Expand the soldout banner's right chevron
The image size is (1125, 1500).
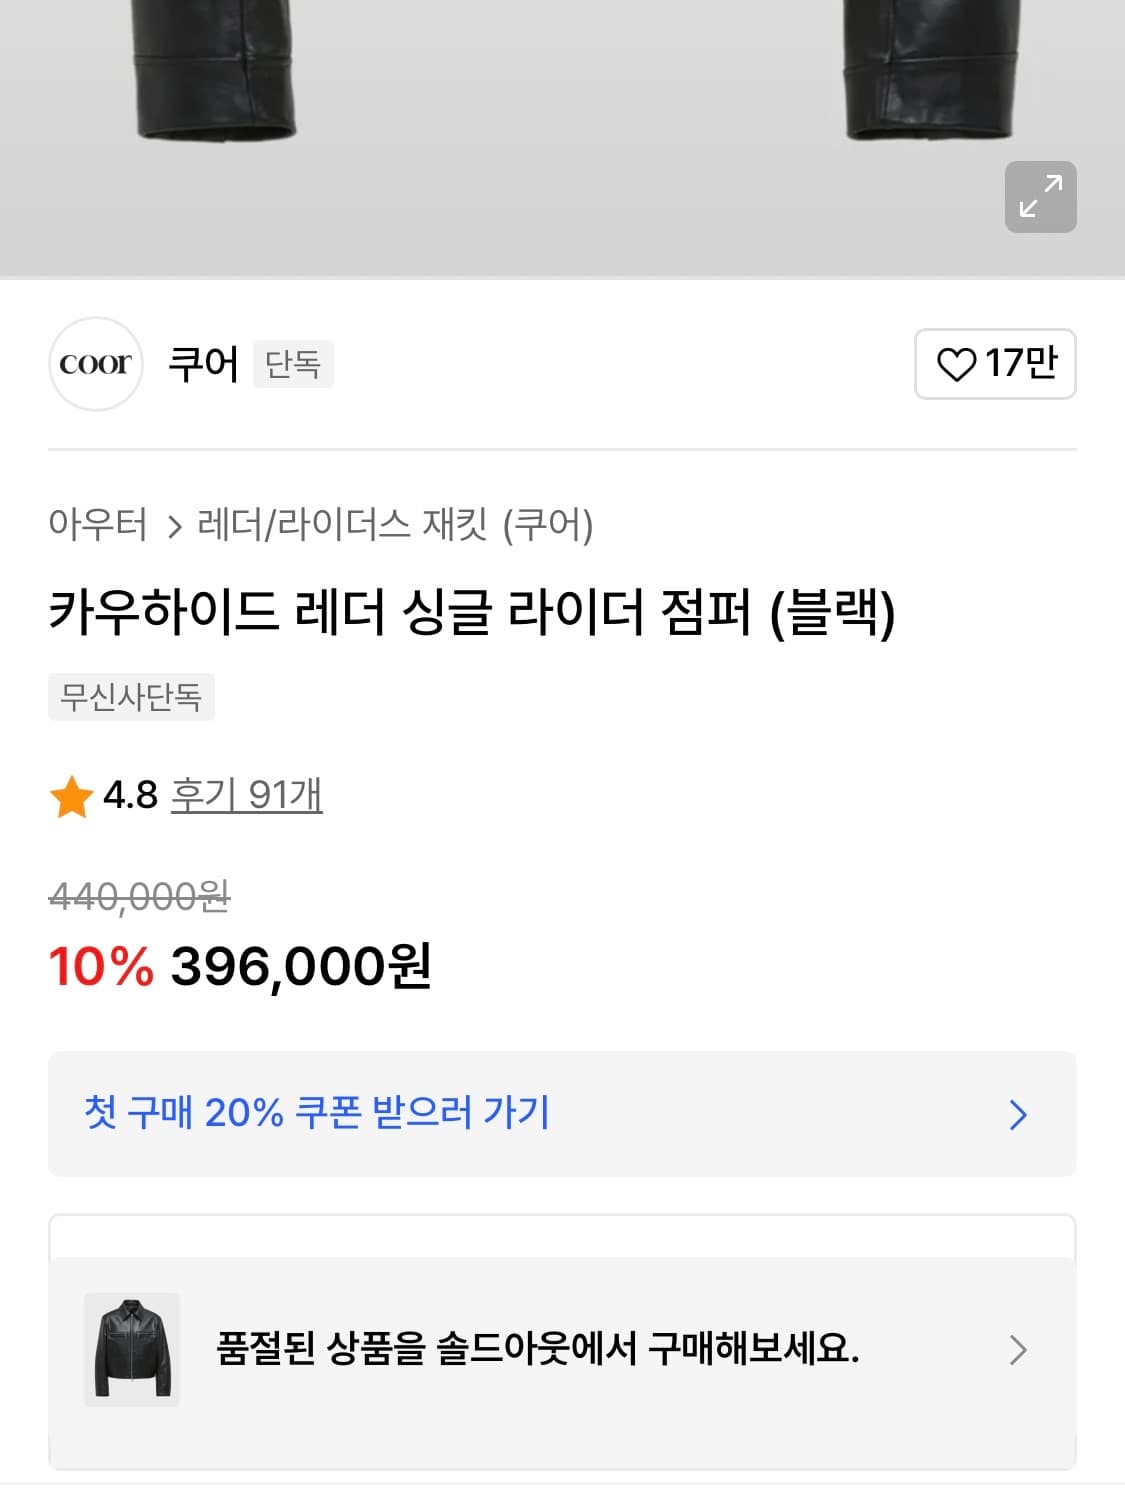[1018, 1350]
